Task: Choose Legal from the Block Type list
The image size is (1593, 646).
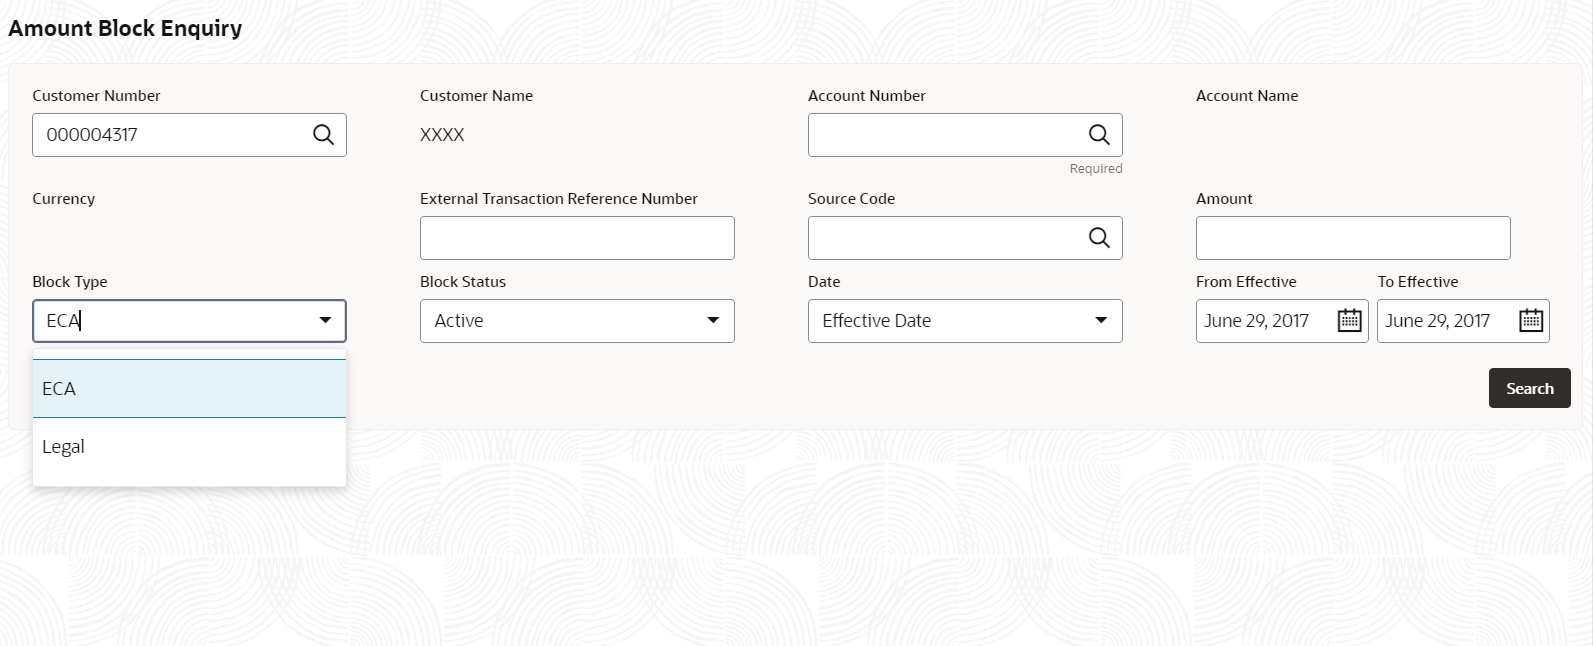Action: tap(189, 447)
